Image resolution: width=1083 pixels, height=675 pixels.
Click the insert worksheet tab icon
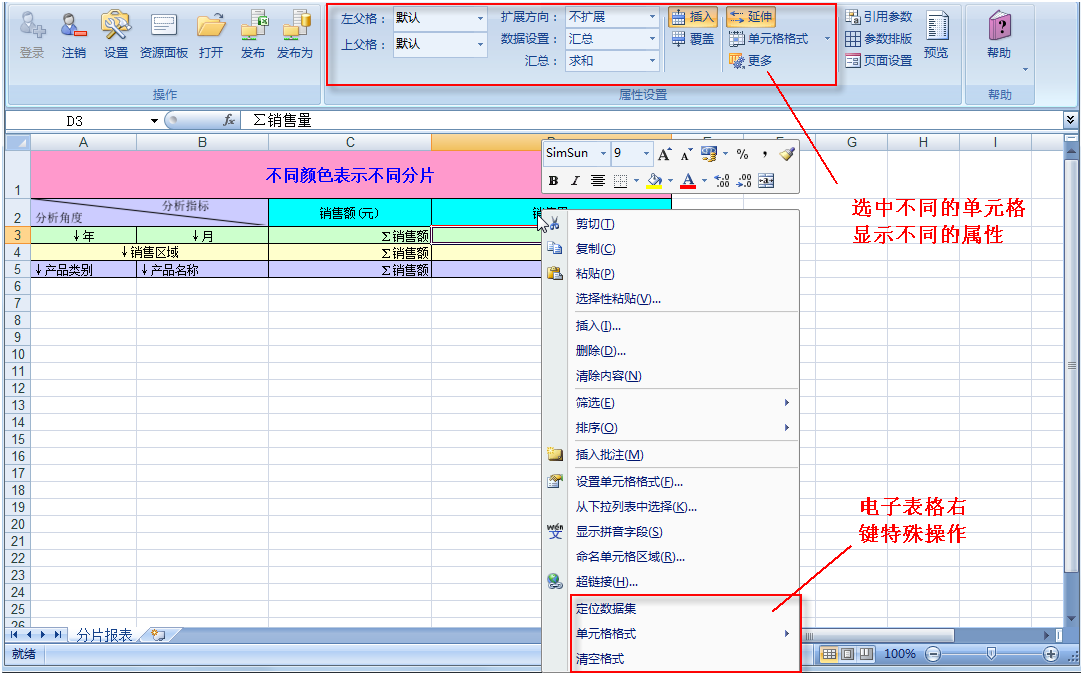158,634
